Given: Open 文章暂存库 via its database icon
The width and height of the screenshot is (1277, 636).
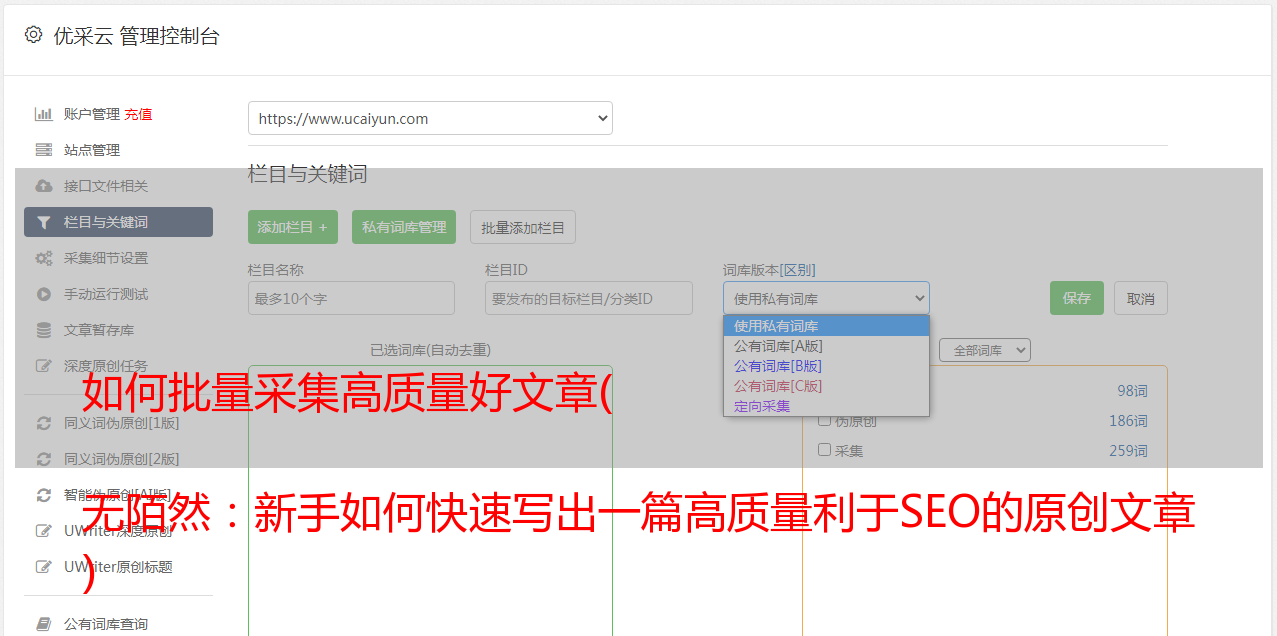Looking at the screenshot, I should point(43,330).
